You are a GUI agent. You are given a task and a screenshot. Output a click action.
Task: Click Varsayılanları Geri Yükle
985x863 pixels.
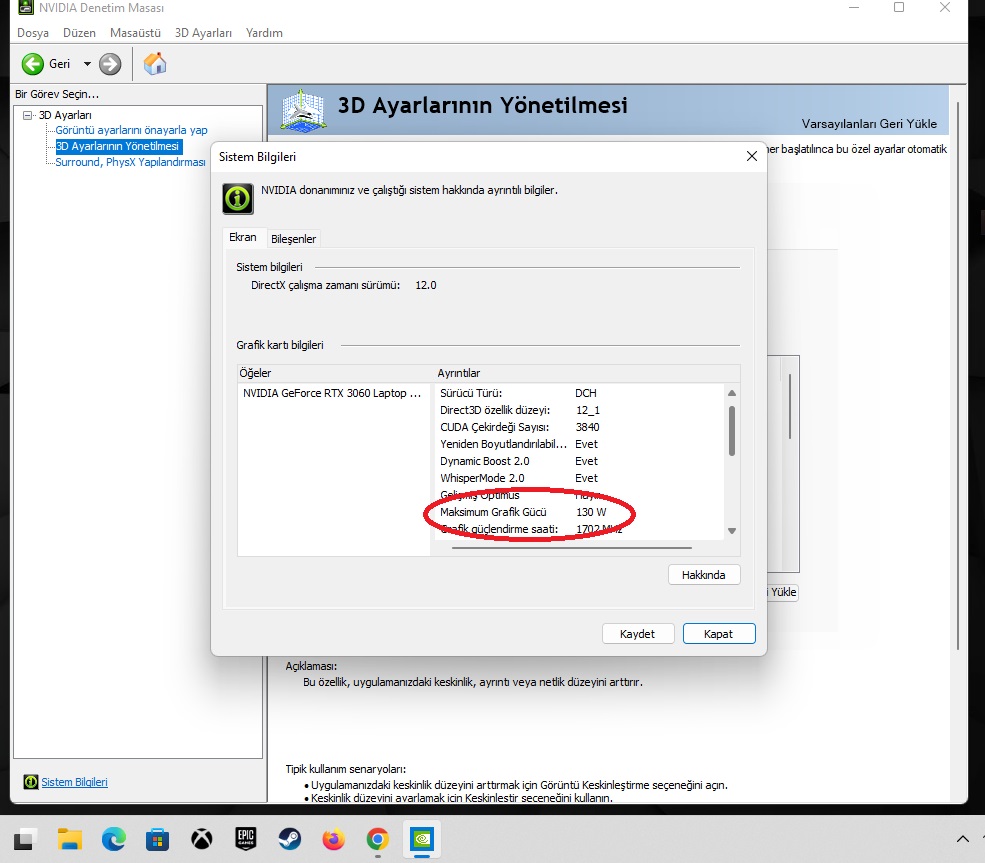point(869,124)
